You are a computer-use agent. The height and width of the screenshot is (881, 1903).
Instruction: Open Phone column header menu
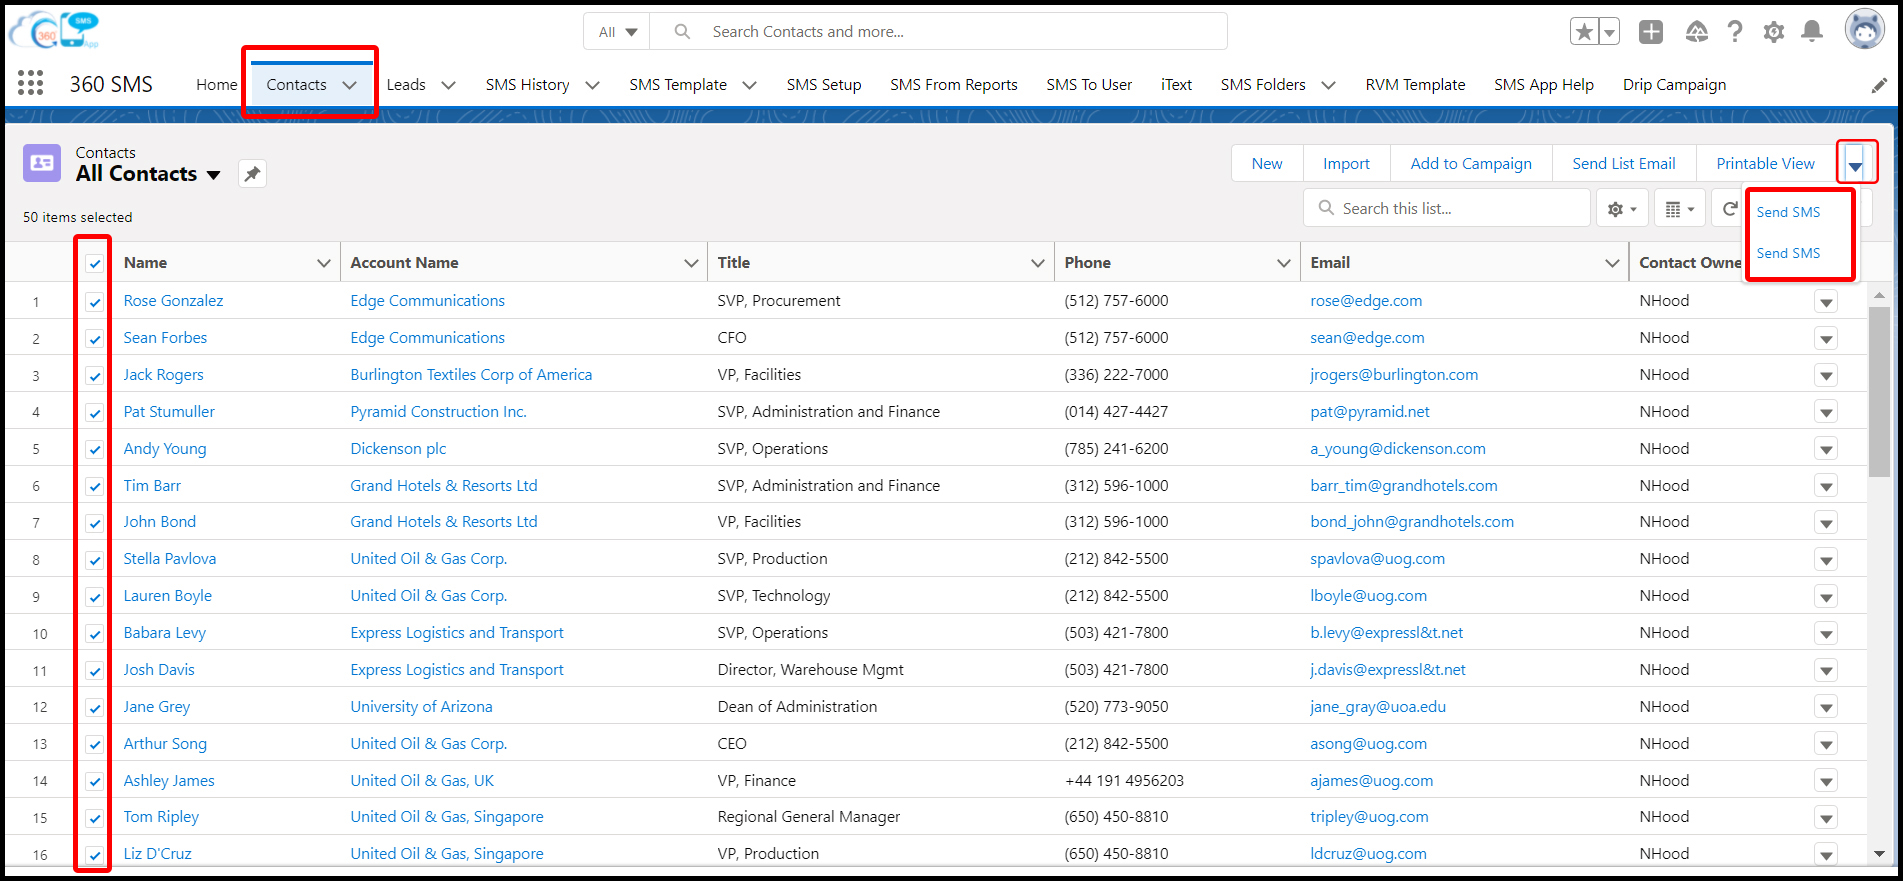[x=1283, y=263]
